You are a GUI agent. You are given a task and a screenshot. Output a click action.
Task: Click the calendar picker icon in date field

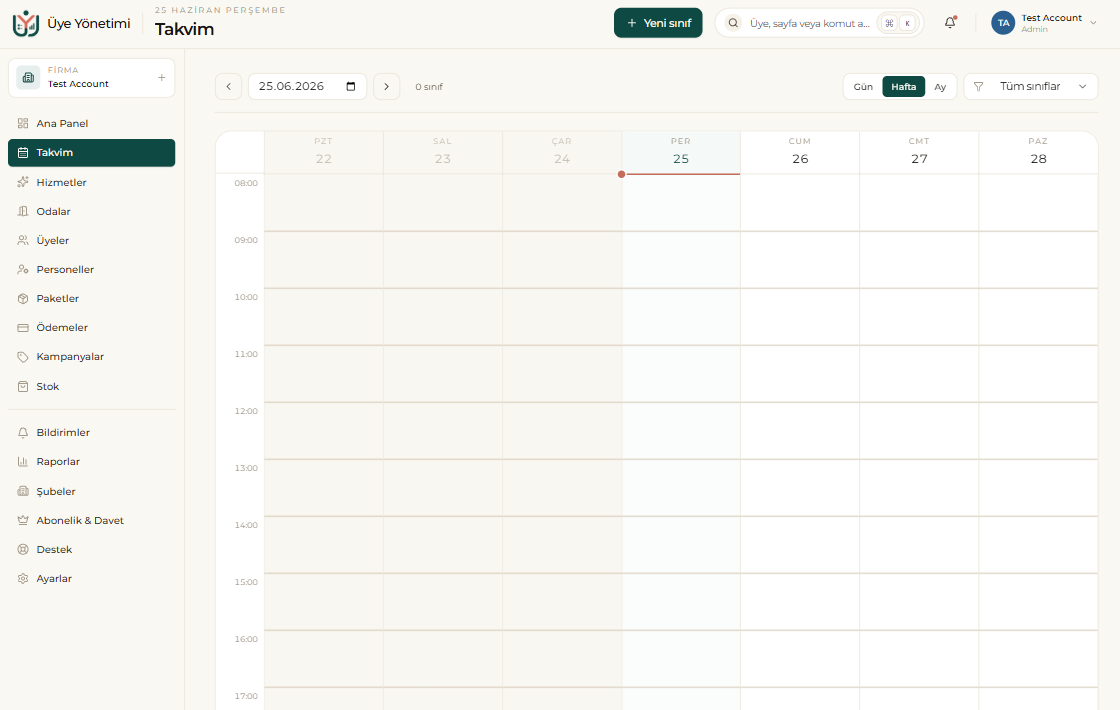[x=351, y=86]
